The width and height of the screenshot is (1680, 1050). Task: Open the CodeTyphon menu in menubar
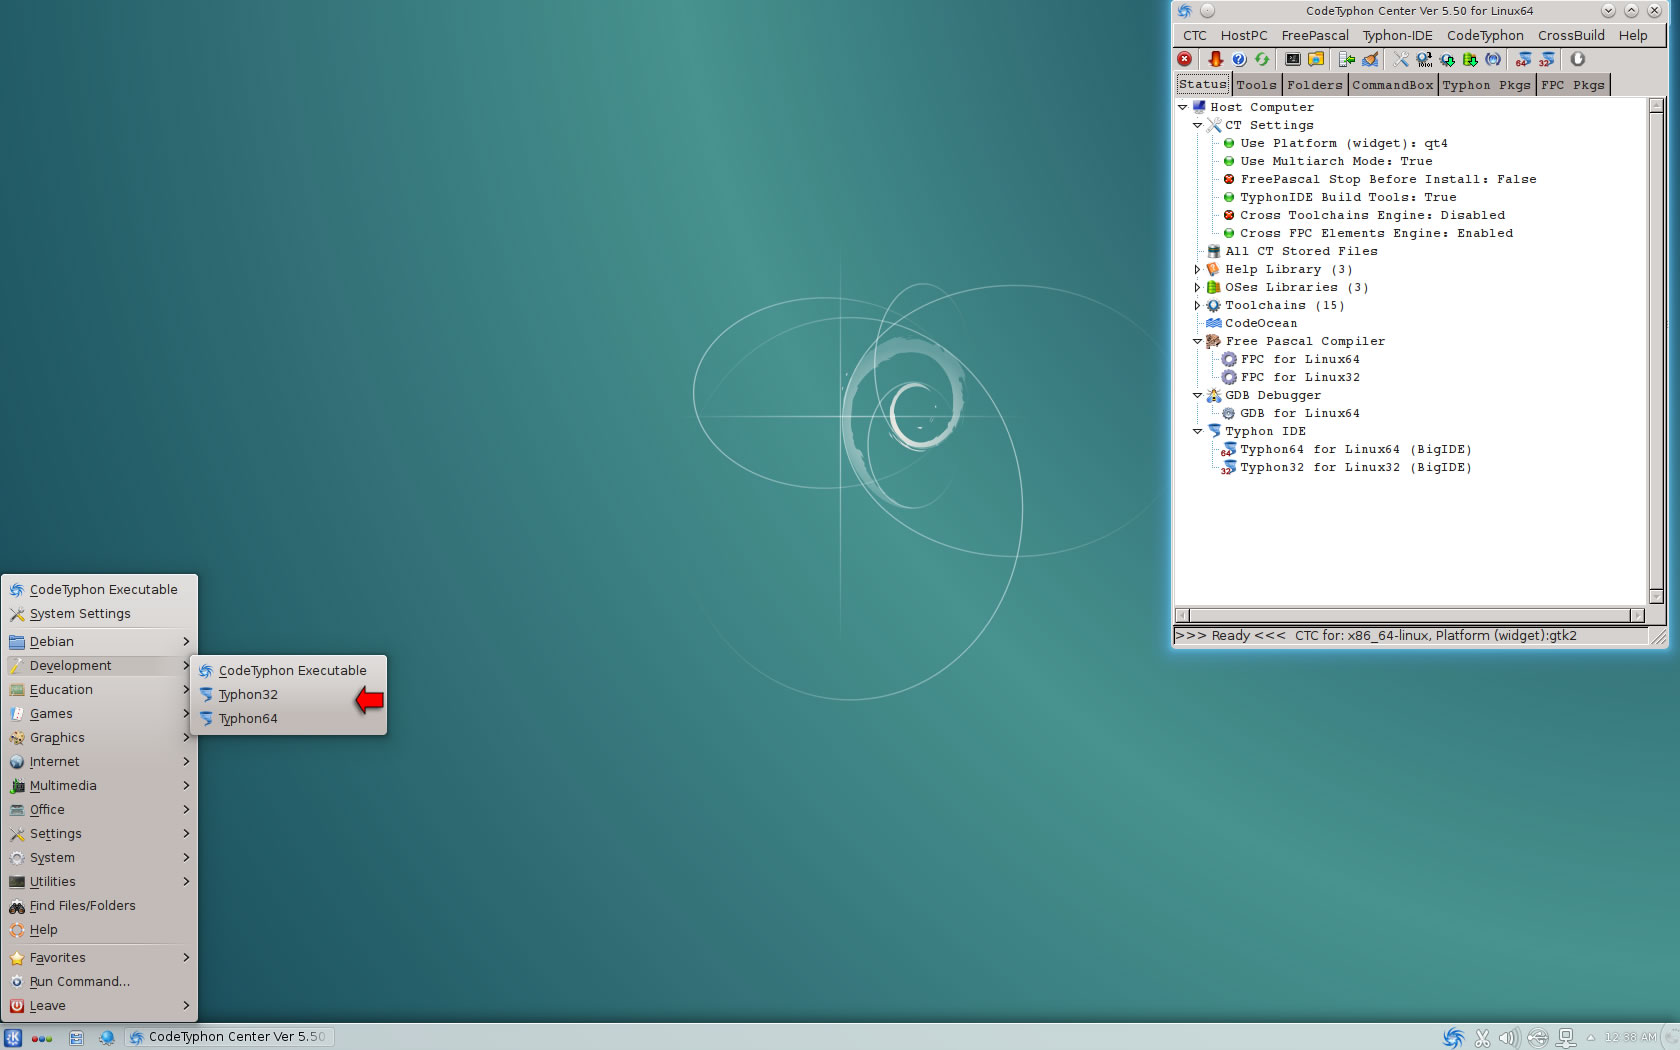click(1485, 35)
